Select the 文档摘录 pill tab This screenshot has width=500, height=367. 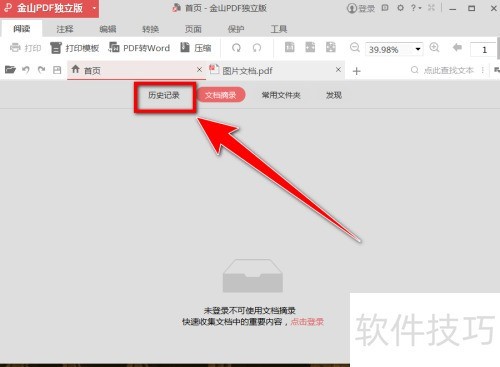(x=221, y=95)
